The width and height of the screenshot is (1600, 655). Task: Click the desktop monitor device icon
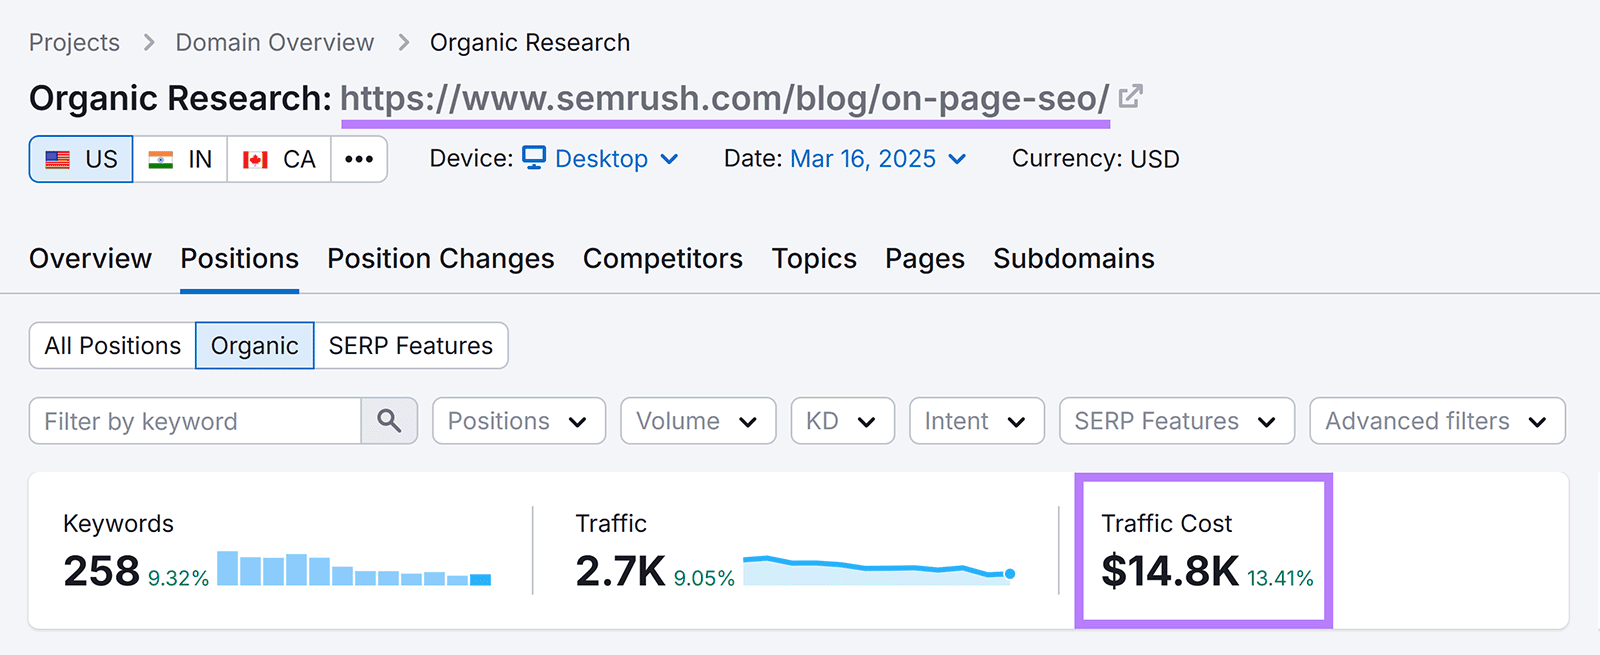(534, 158)
